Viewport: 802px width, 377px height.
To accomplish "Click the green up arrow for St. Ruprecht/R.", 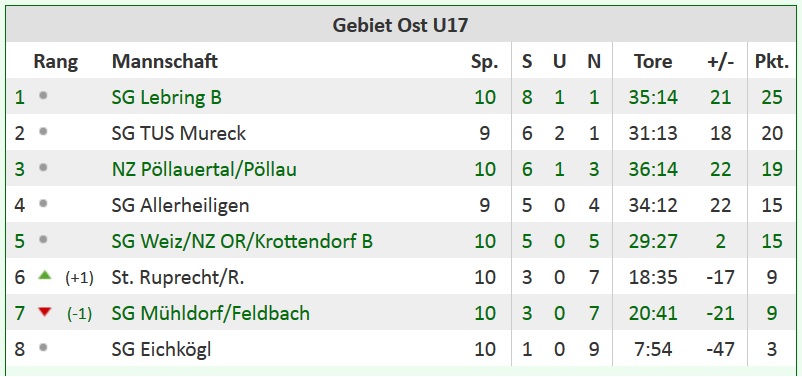I will (45, 275).
